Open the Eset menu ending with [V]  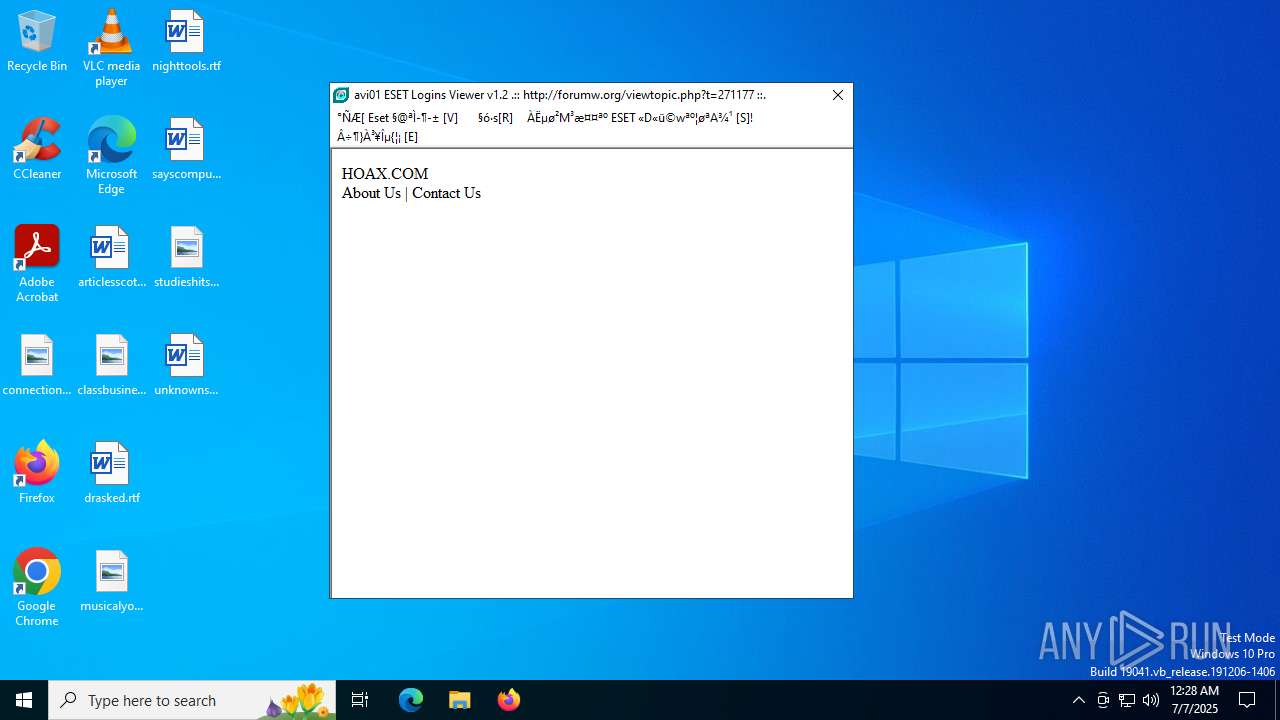[398, 118]
